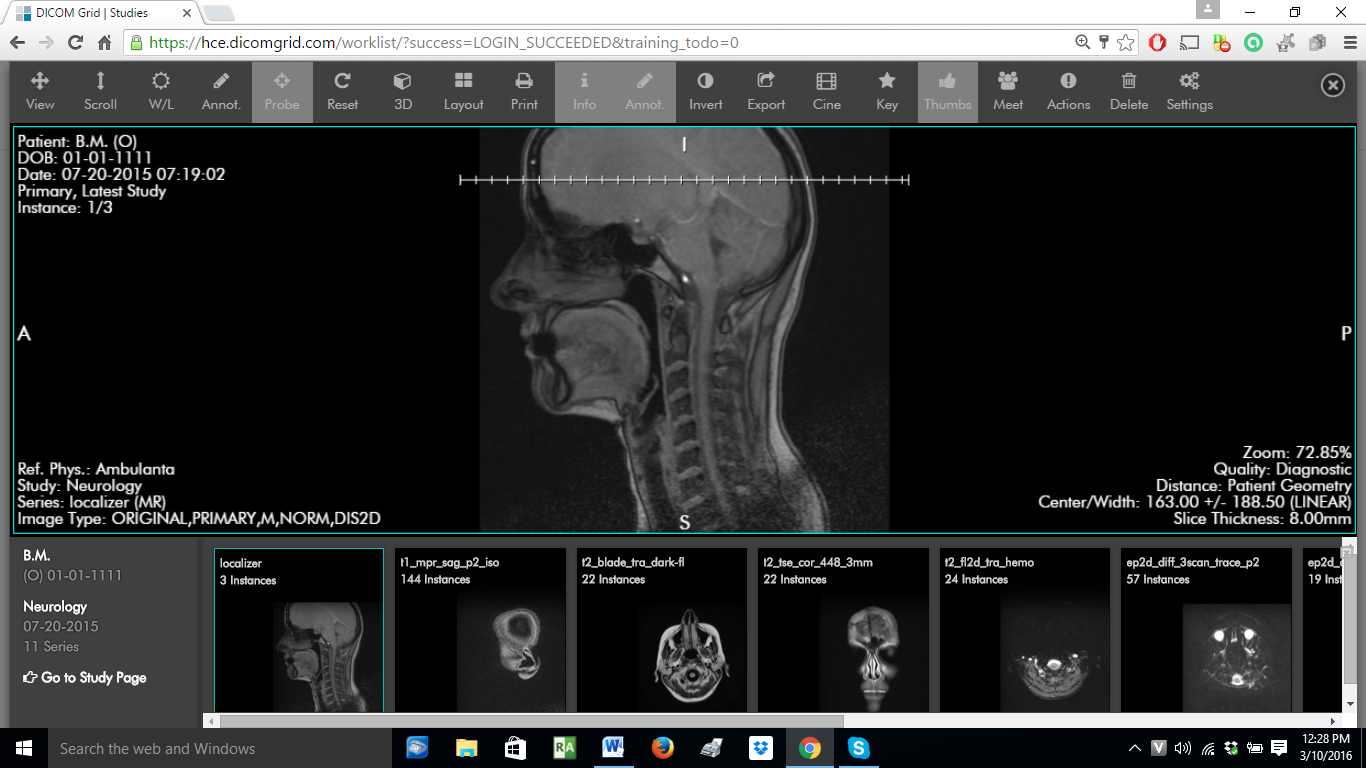Open the browser profile avatar button
The height and width of the screenshot is (768, 1366).
click(x=1208, y=10)
